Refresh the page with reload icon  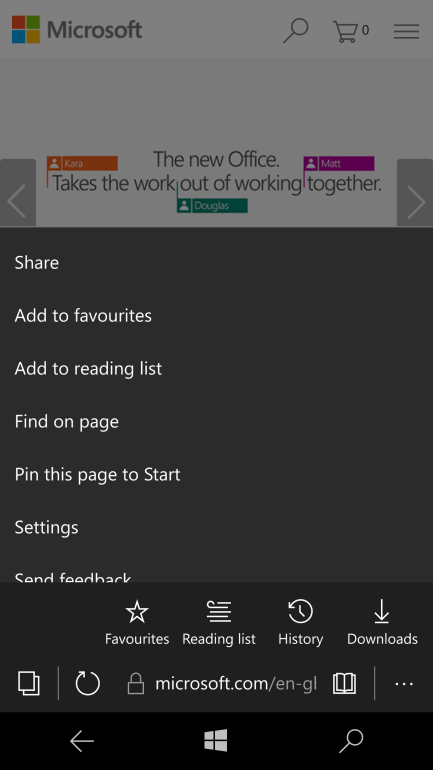tap(87, 683)
